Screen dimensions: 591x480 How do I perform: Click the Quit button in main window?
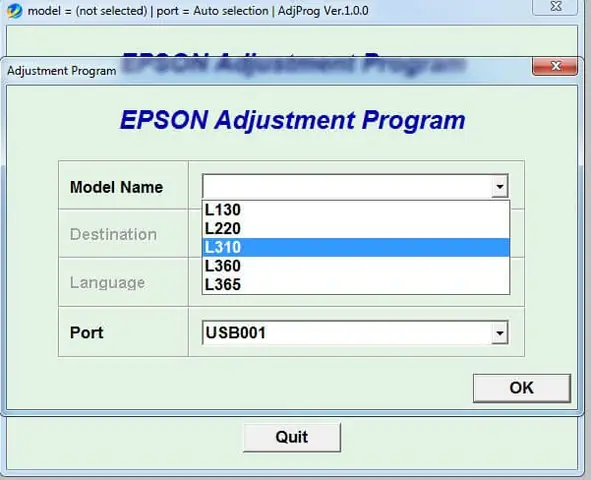click(x=292, y=437)
